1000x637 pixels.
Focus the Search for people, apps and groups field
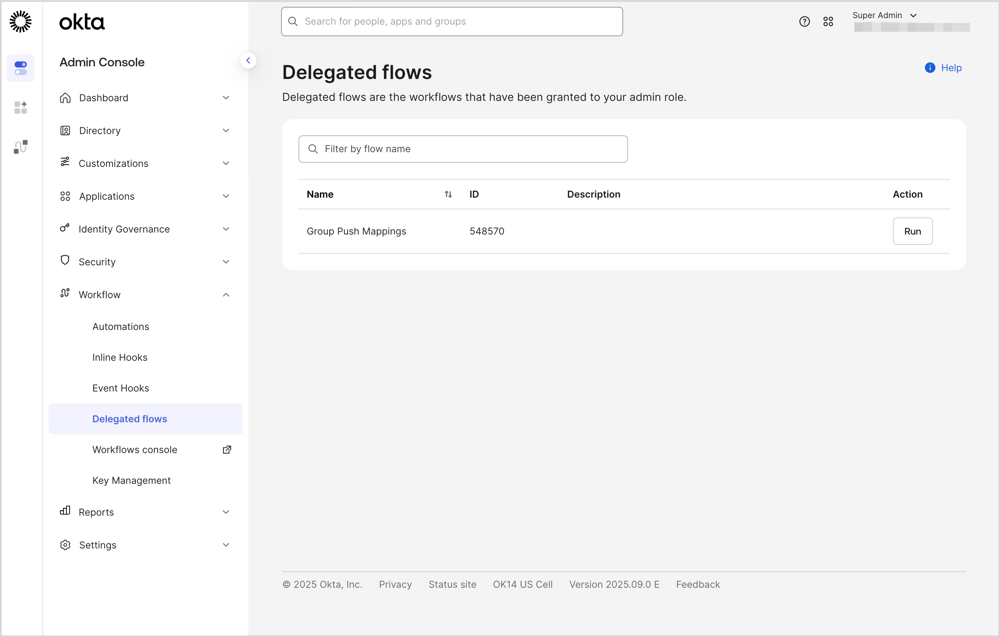tap(452, 22)
